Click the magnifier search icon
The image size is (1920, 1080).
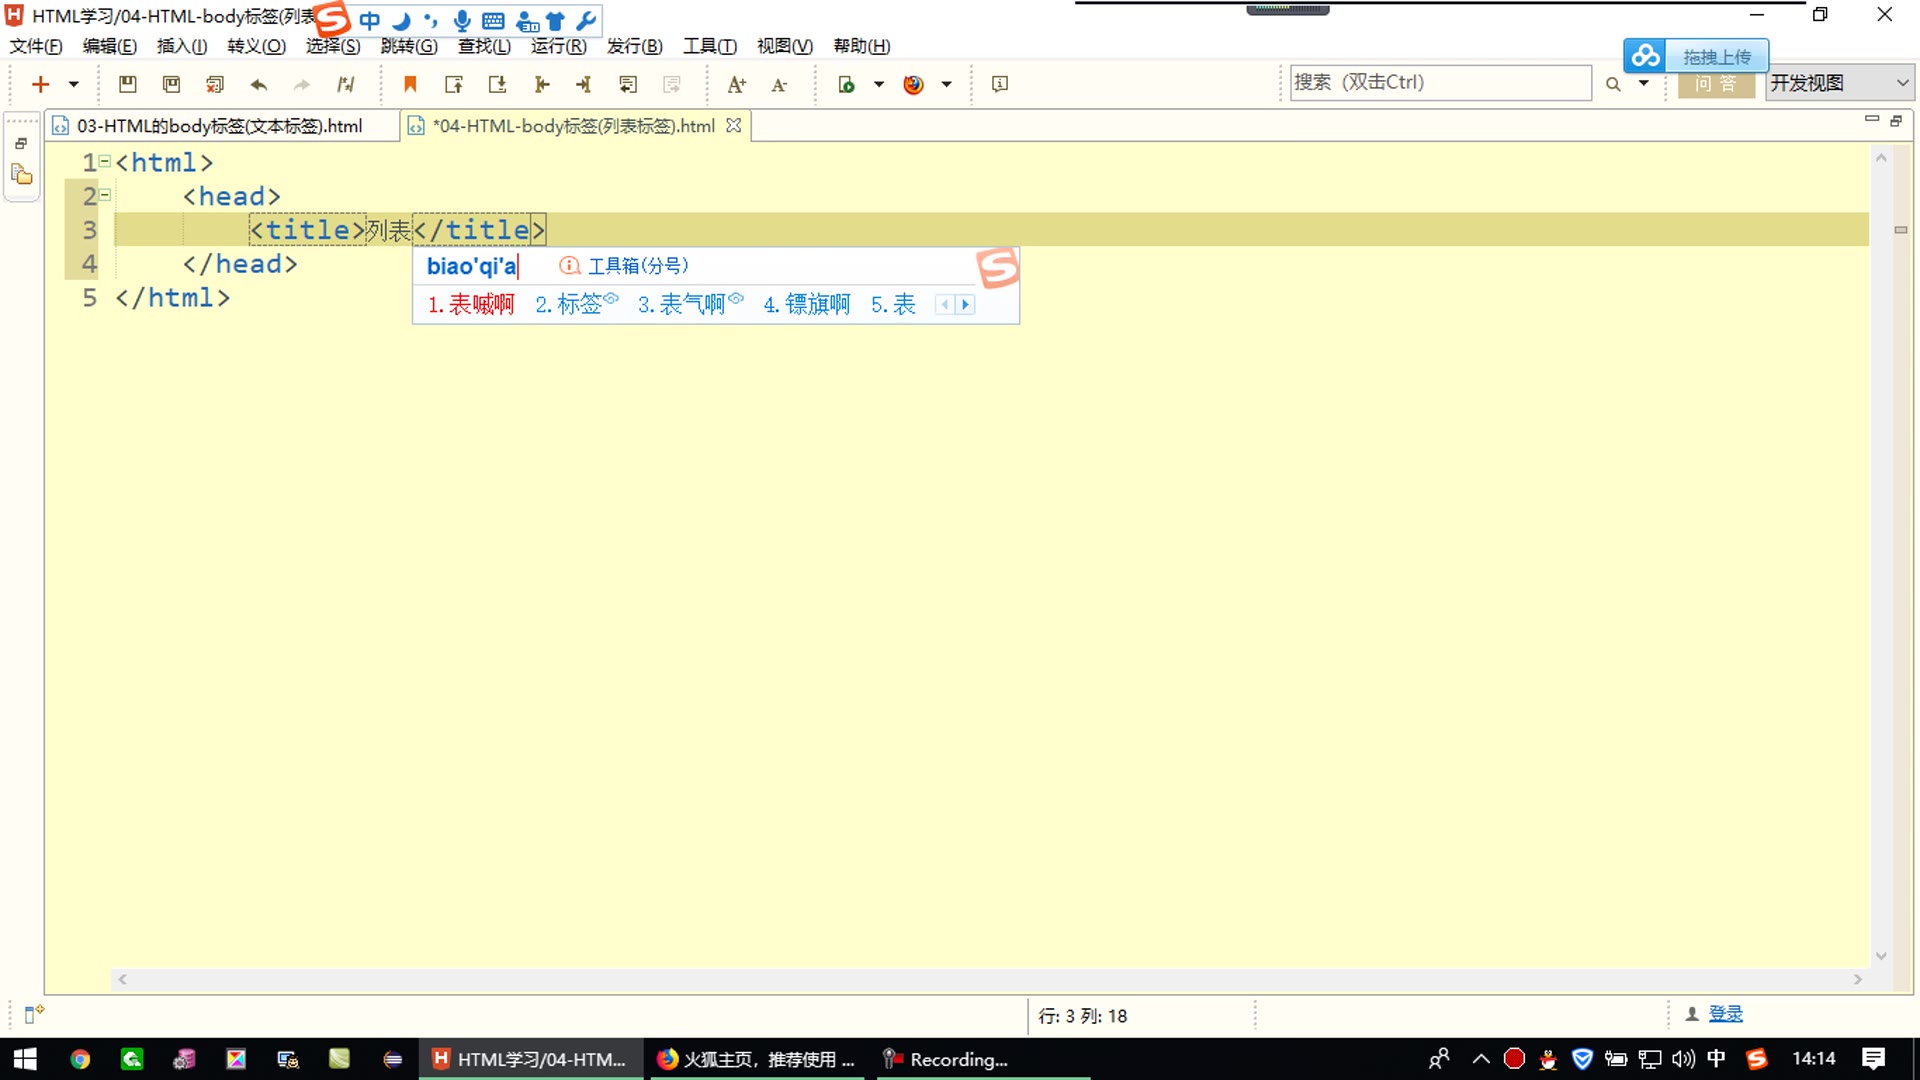(1613, 85)
